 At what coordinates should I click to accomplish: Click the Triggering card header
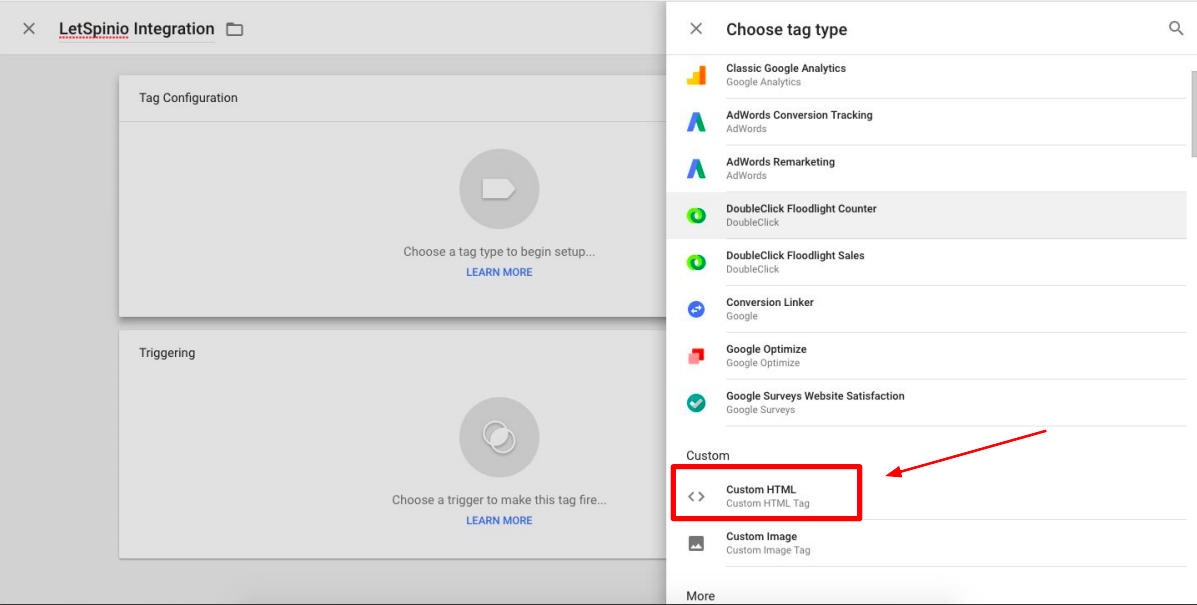click(x=392, y=353)
